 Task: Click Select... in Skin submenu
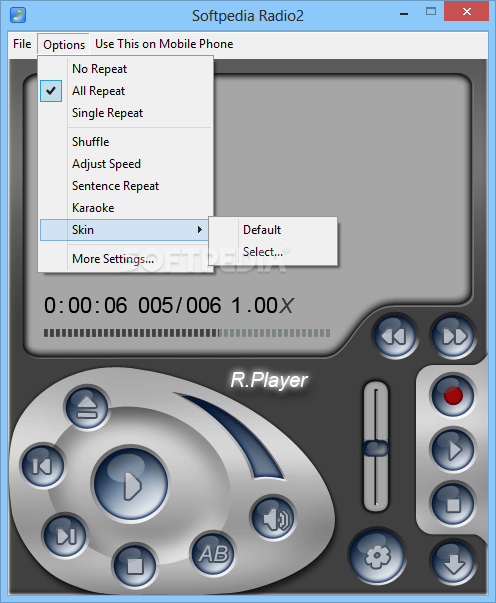[x=273, y=252]
